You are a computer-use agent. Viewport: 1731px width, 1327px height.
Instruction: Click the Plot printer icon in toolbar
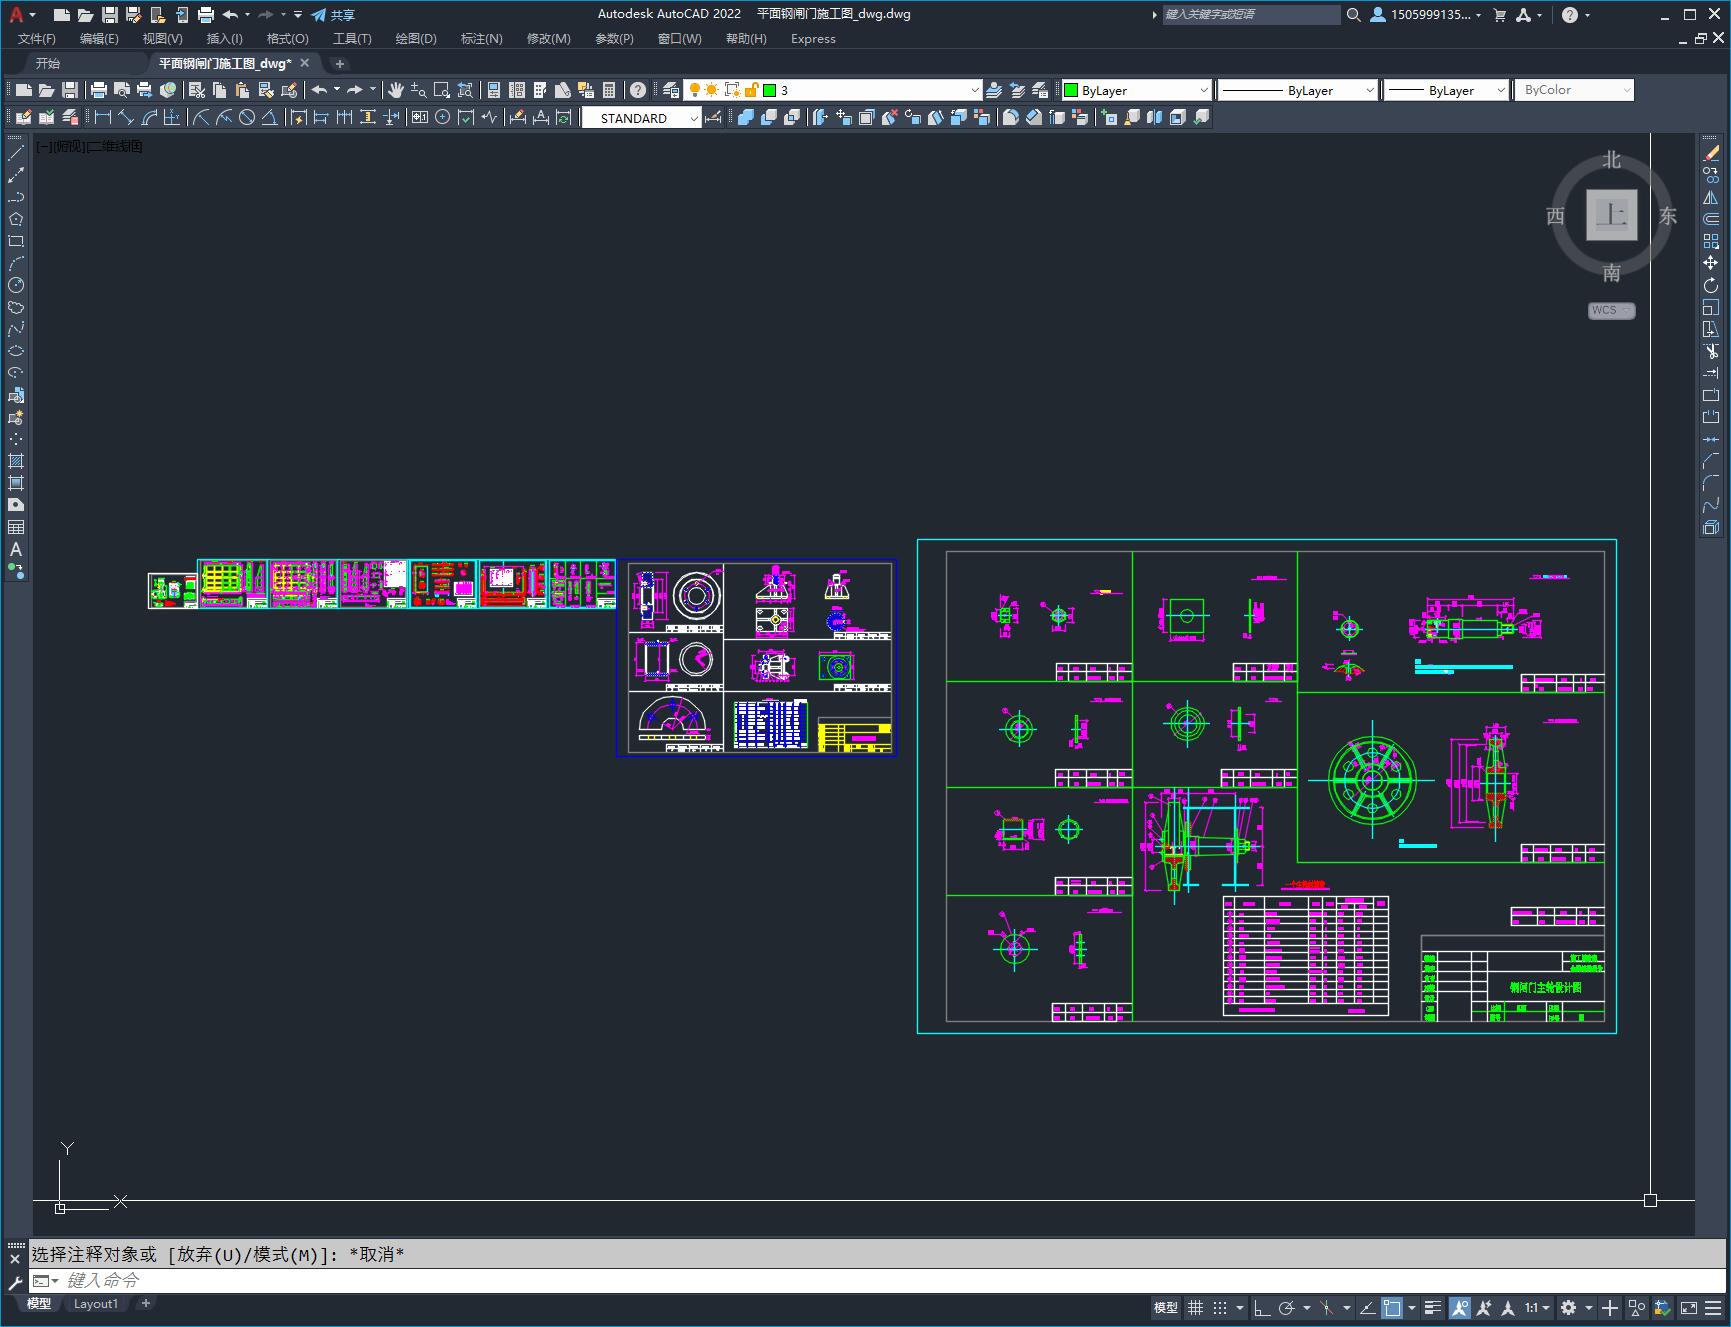[x=99, y=90]
